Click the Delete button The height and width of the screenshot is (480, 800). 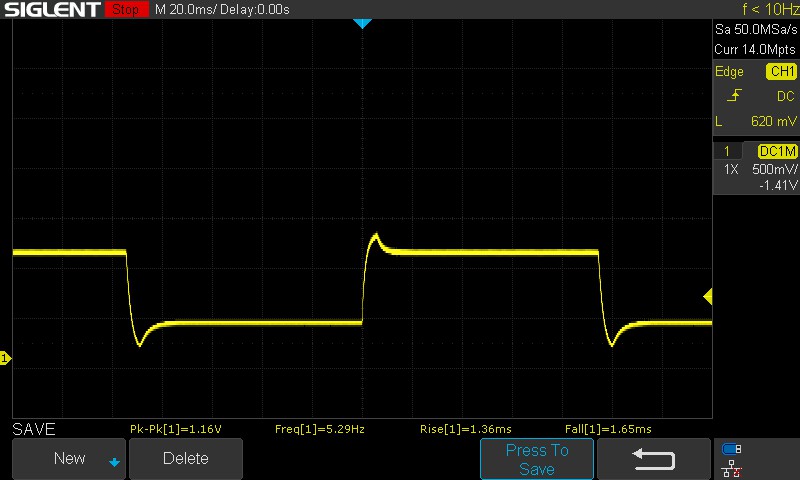186,458
